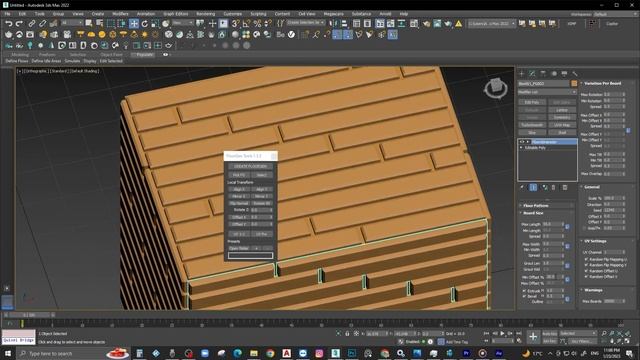Toggle Random Flip Mapping U checkbox
The height and width of the screenshot is (360, 640).
tap(587, 259)
